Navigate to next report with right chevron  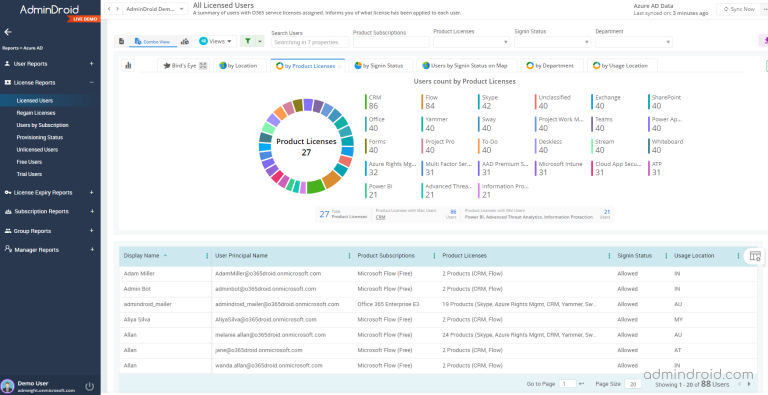[117, 9]
